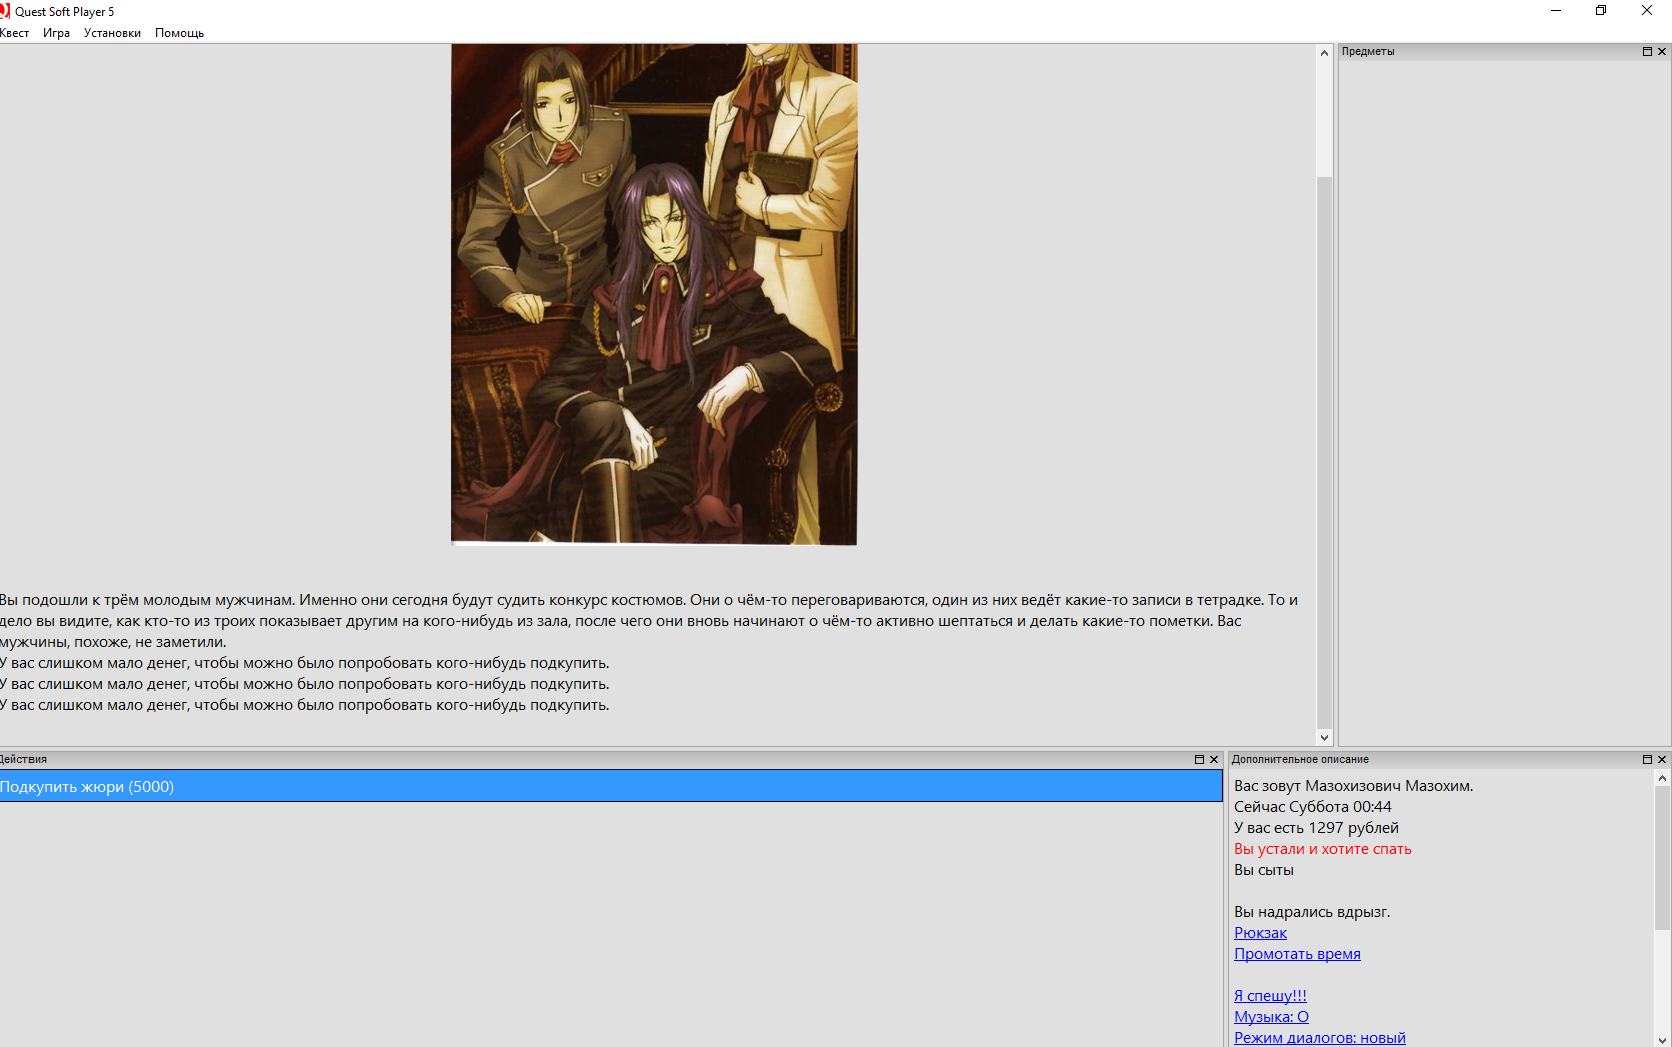Click the additional description scroll down arrow

pos(1662,1039)
